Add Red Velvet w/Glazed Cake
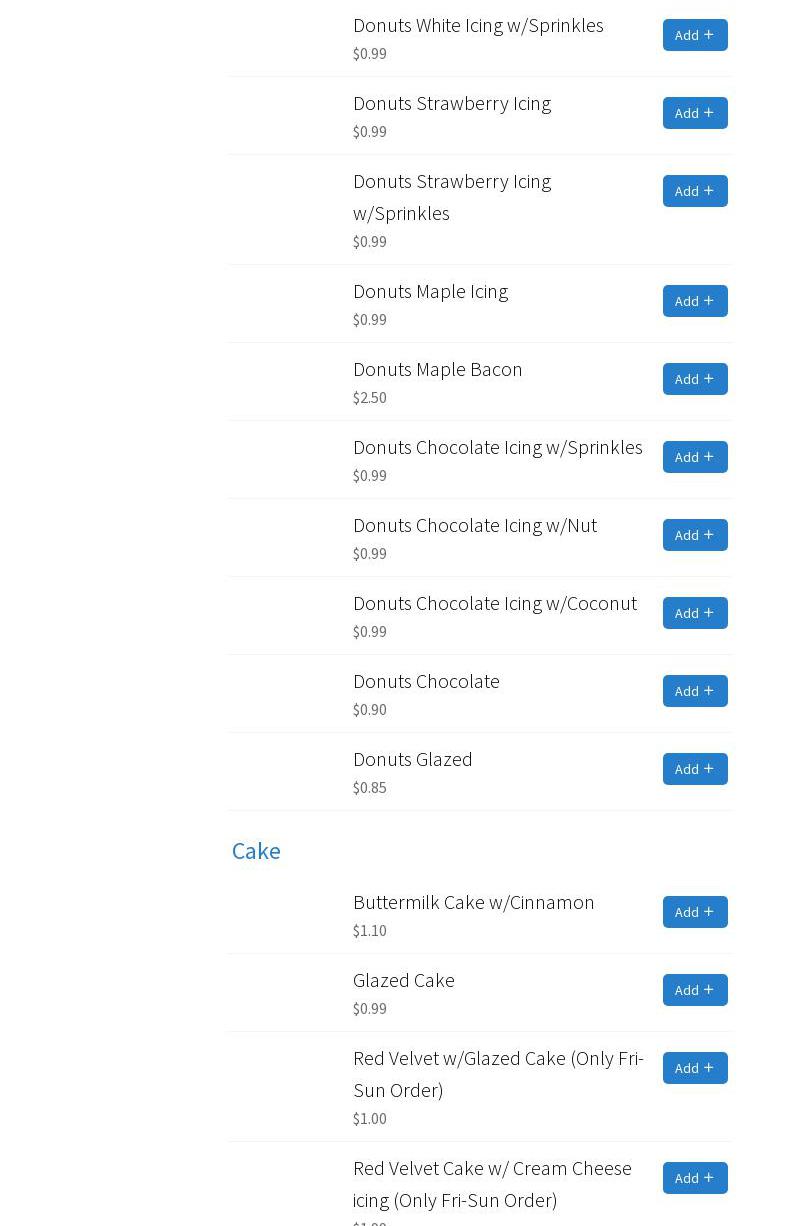The width and height of the screenshot is (785, 1226). coord(694,1068)
